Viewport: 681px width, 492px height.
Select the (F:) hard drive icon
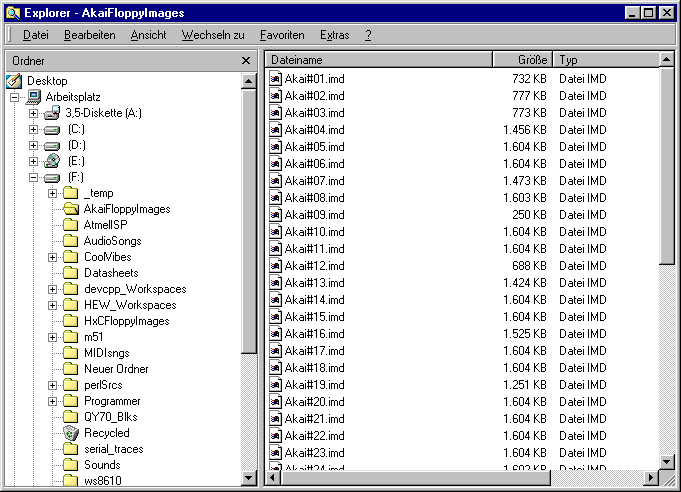[x=52, y=178]
